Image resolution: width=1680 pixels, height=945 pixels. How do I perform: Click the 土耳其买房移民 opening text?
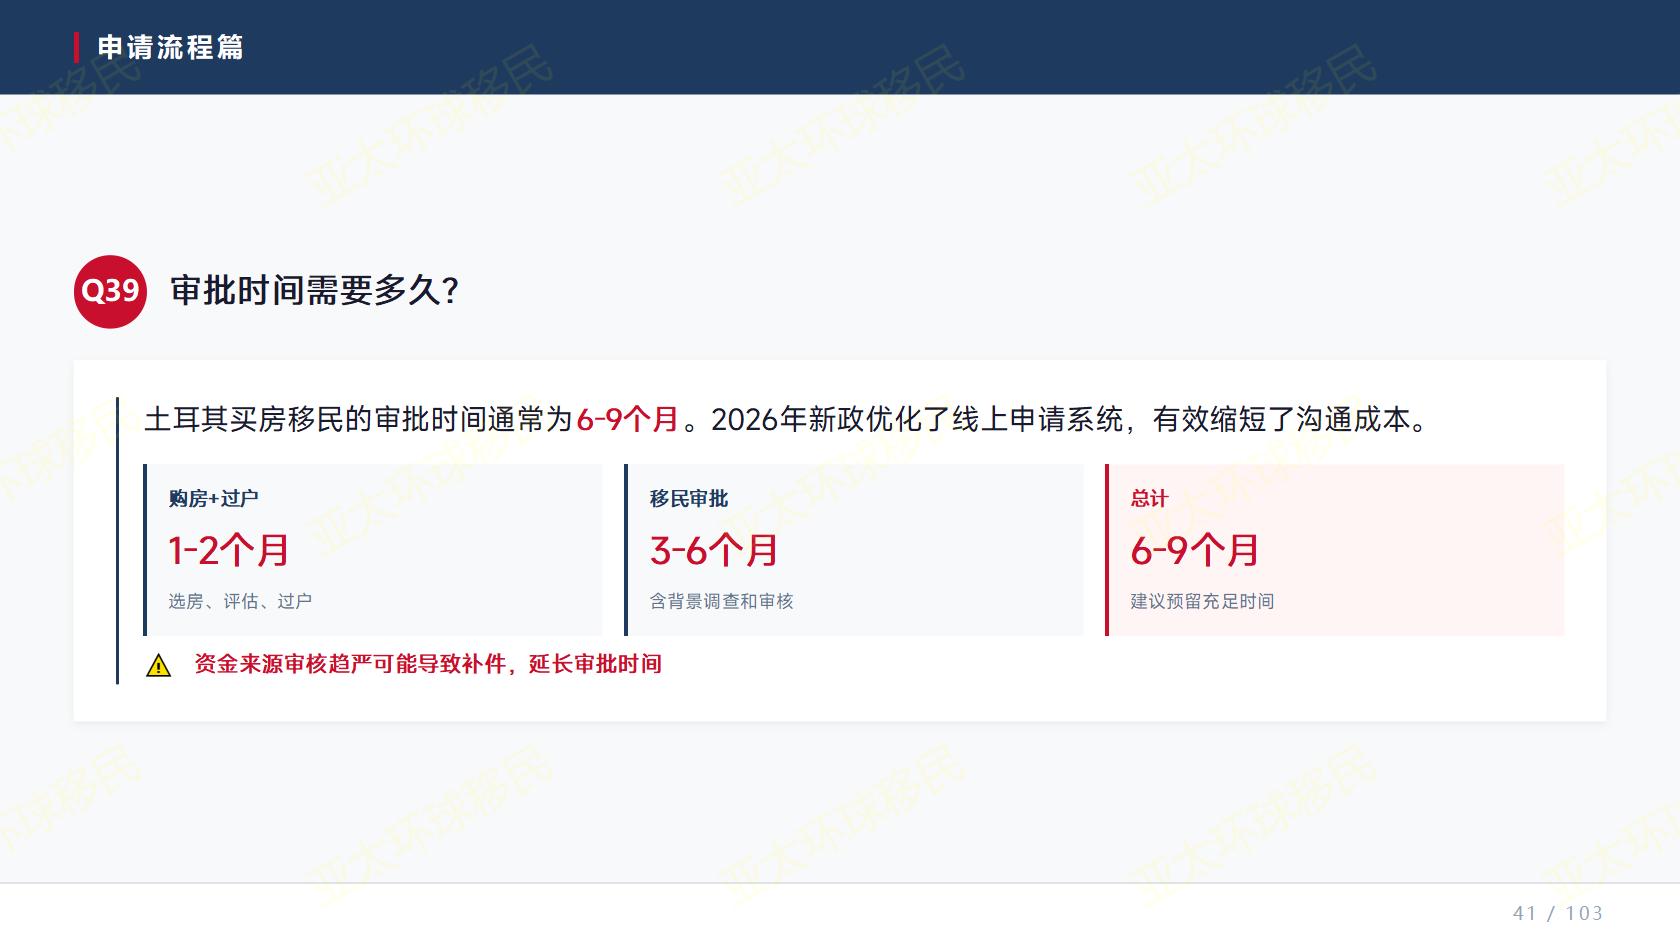pos(244,419)
